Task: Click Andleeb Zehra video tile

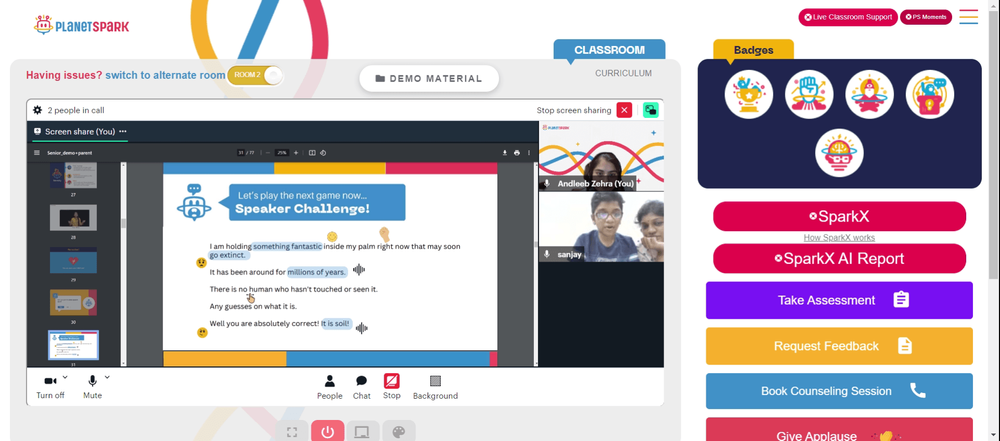Action: click(x=601, y=156)
